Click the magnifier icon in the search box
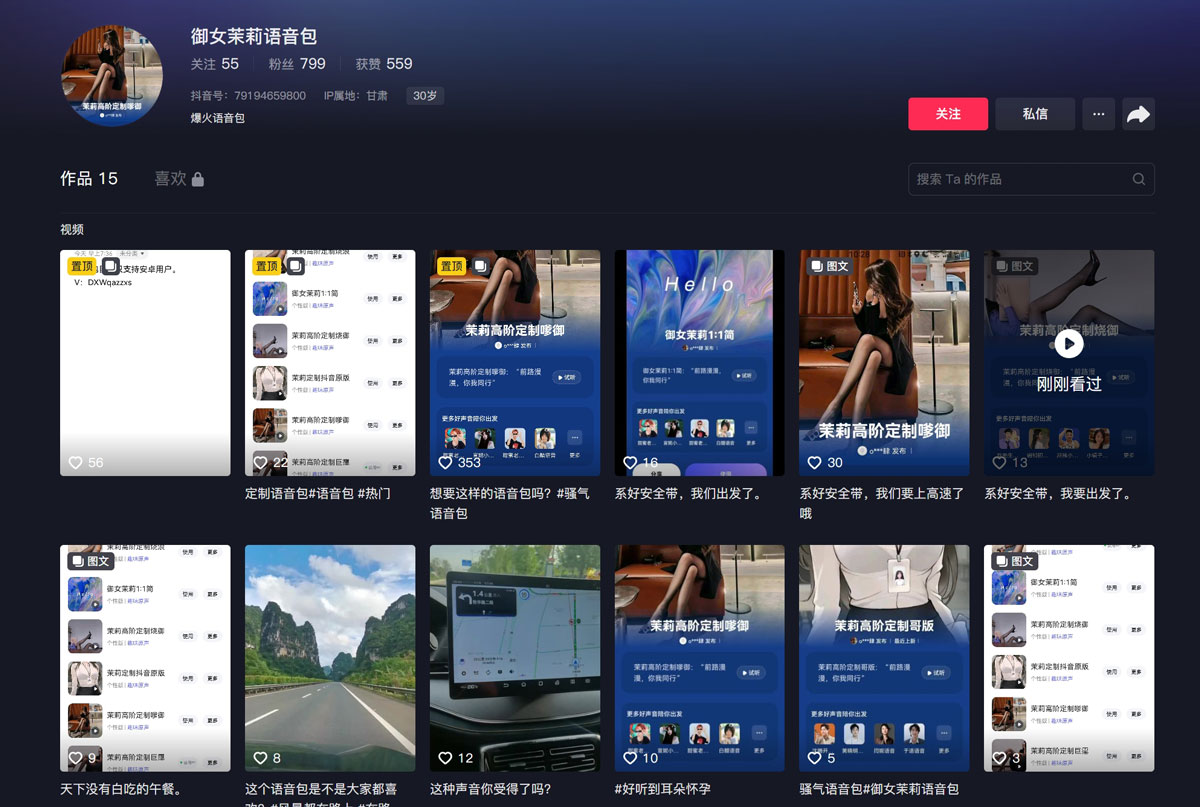 (x=1139, y=178)
